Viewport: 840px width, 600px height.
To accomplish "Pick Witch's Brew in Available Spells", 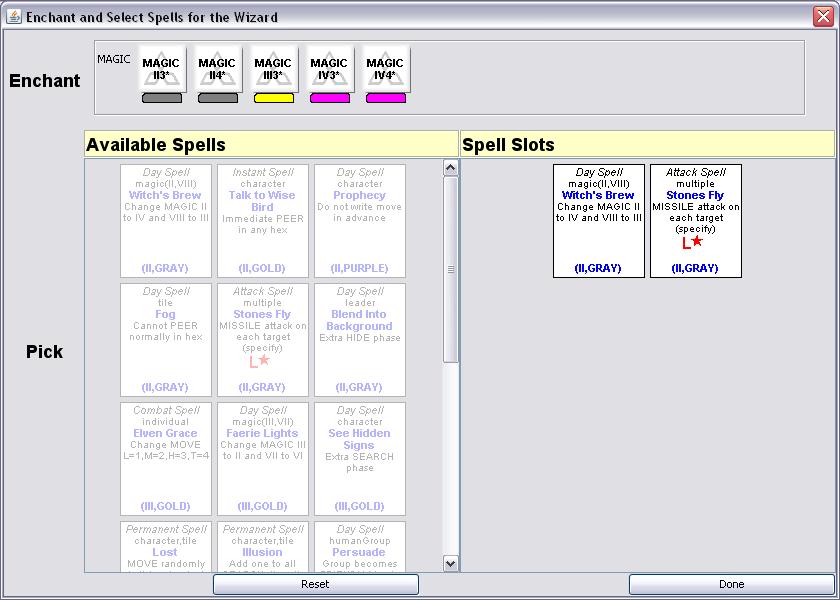I will pyautogui.click(x=166, y=221).
